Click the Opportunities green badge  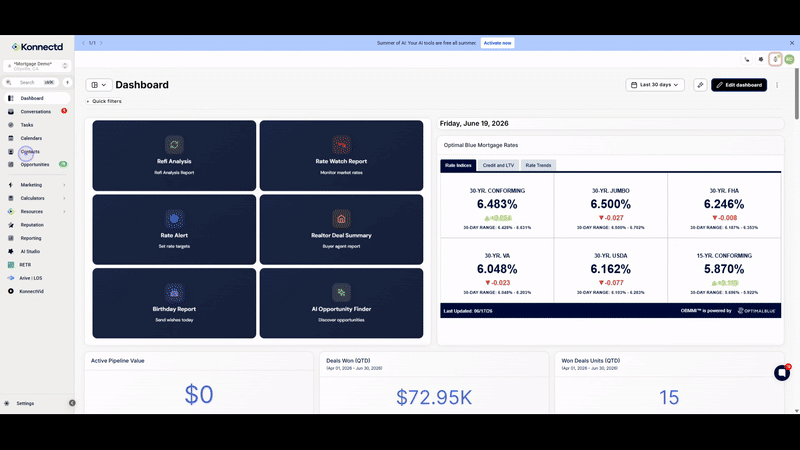click(x=63, y=164)
